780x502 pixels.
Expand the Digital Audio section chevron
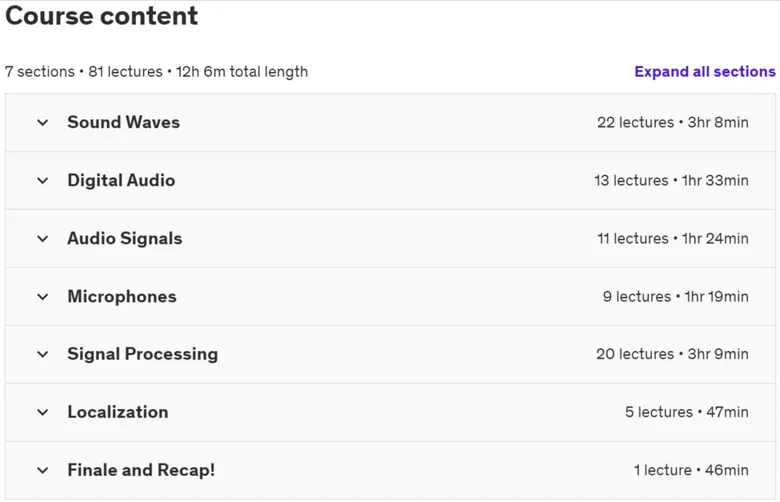point(43,181)
